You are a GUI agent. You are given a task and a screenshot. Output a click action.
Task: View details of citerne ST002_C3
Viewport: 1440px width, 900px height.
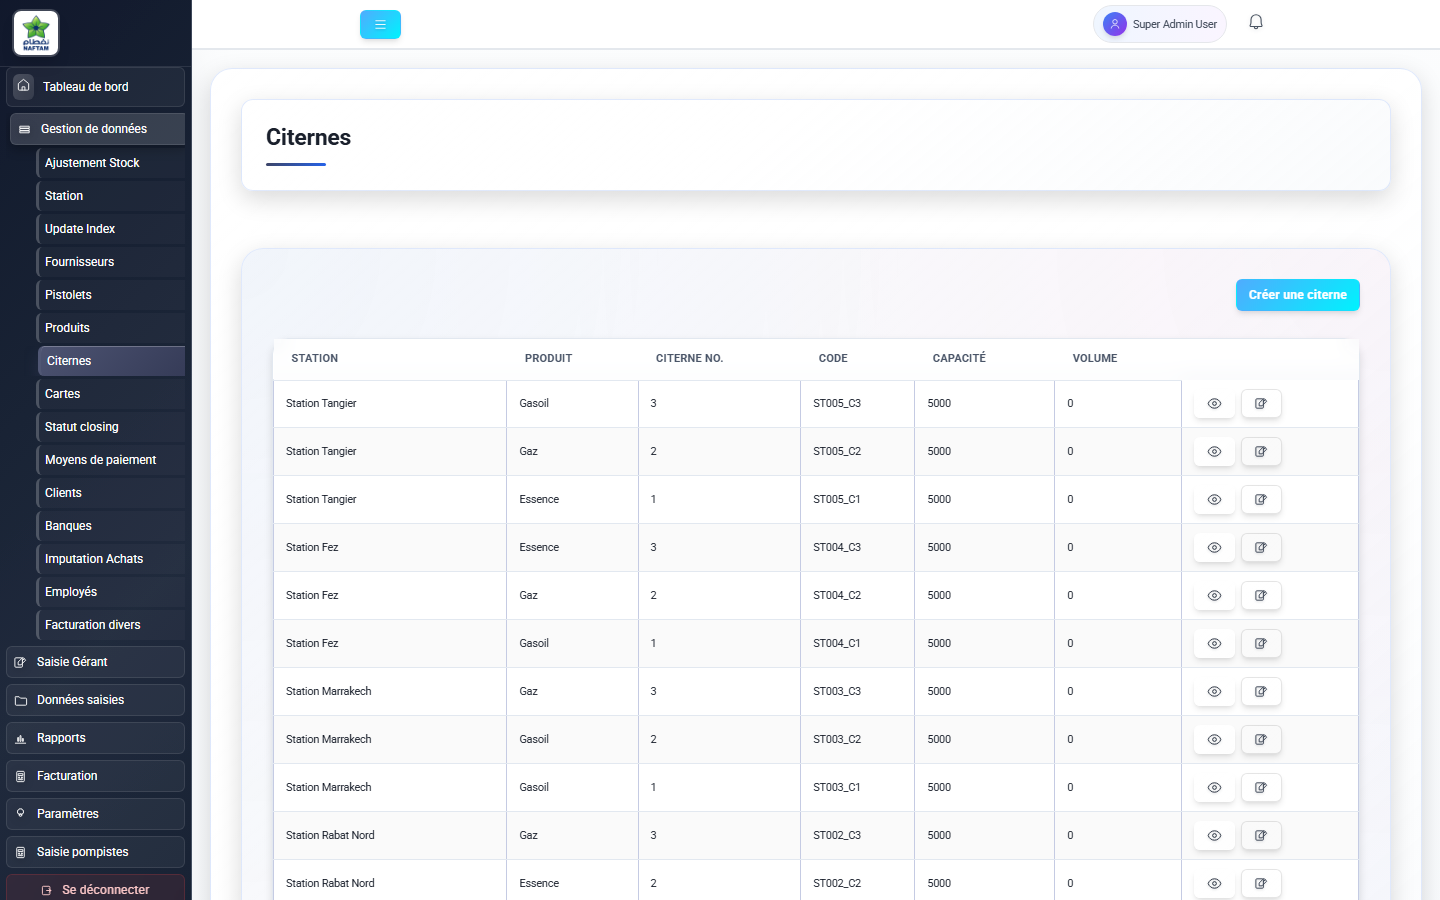point(1214,836)
